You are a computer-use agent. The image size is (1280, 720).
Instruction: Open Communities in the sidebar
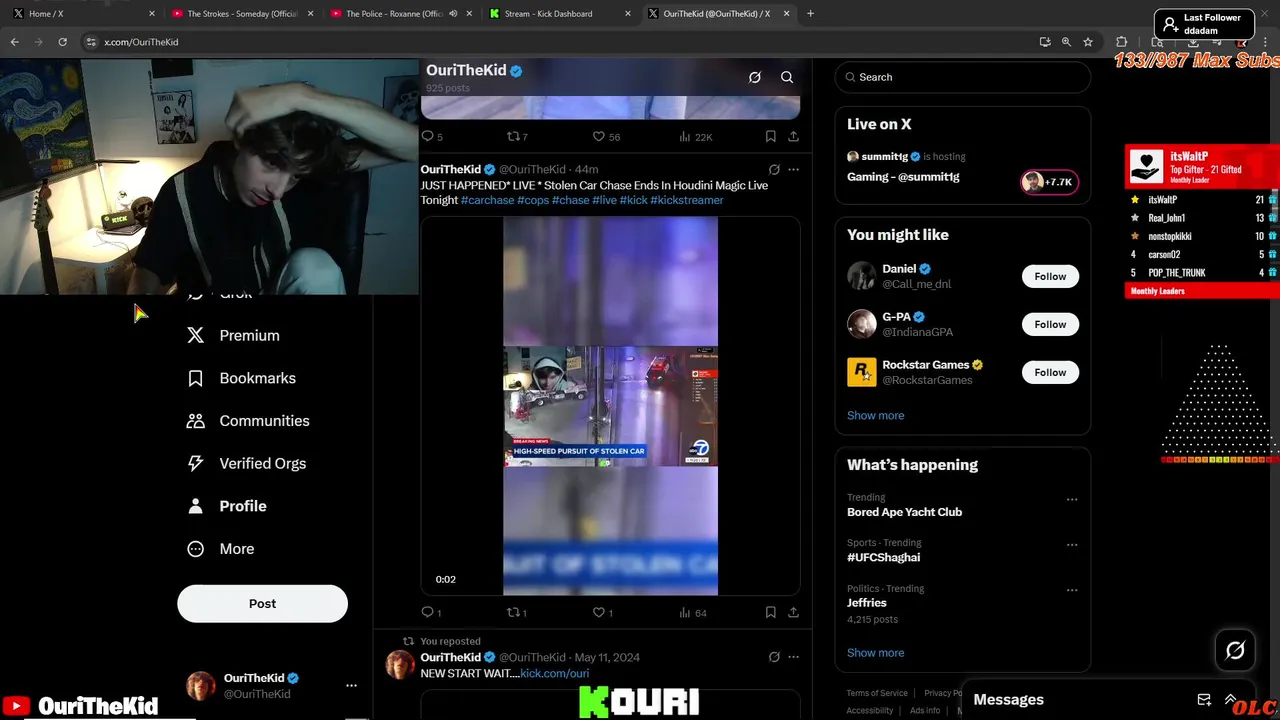tap(248, 421)
